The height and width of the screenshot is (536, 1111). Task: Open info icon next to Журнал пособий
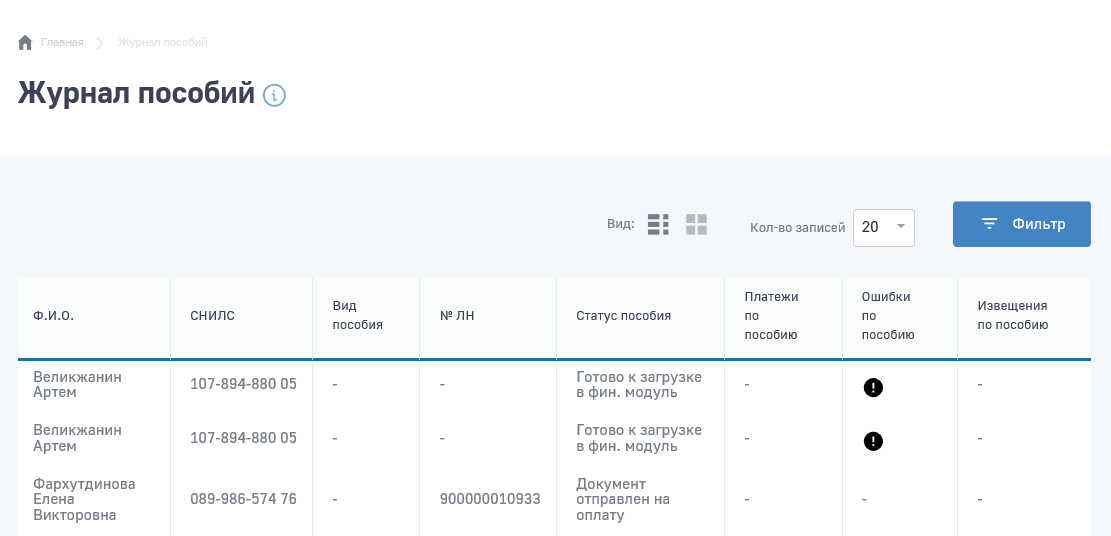pos(274,95)
